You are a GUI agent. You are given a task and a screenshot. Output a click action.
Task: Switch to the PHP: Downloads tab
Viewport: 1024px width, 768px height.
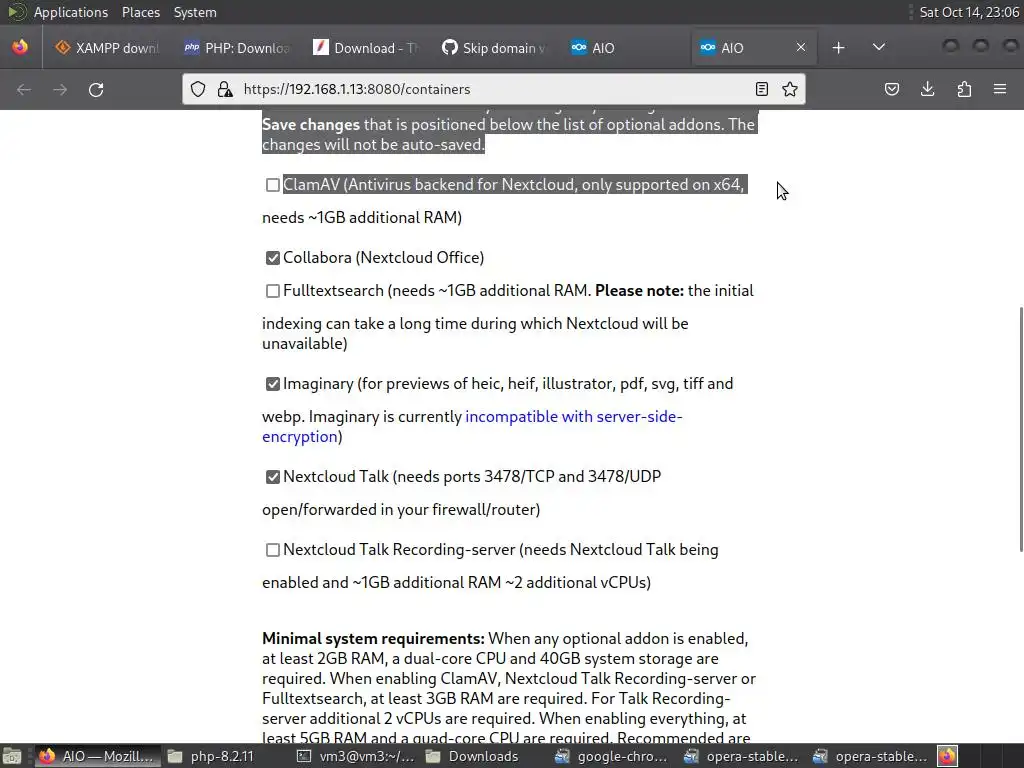pos(236,48)
